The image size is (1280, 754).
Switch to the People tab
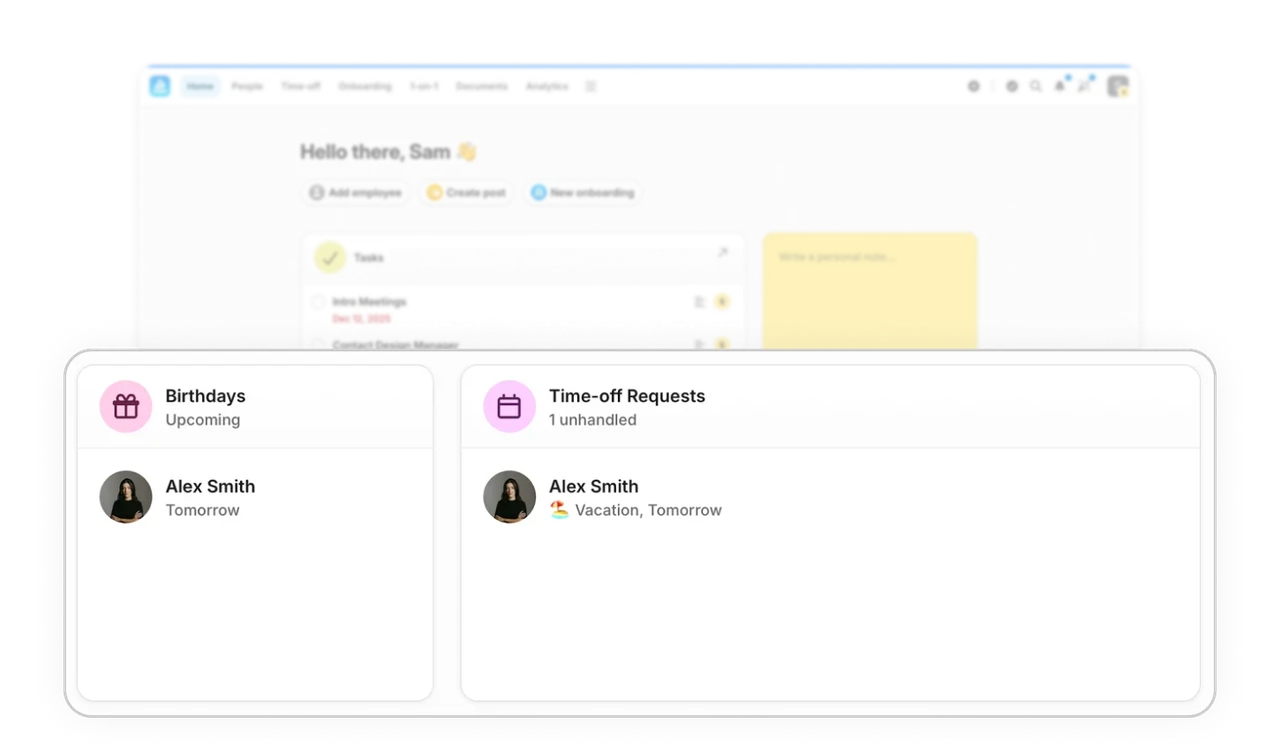(246, 86)
